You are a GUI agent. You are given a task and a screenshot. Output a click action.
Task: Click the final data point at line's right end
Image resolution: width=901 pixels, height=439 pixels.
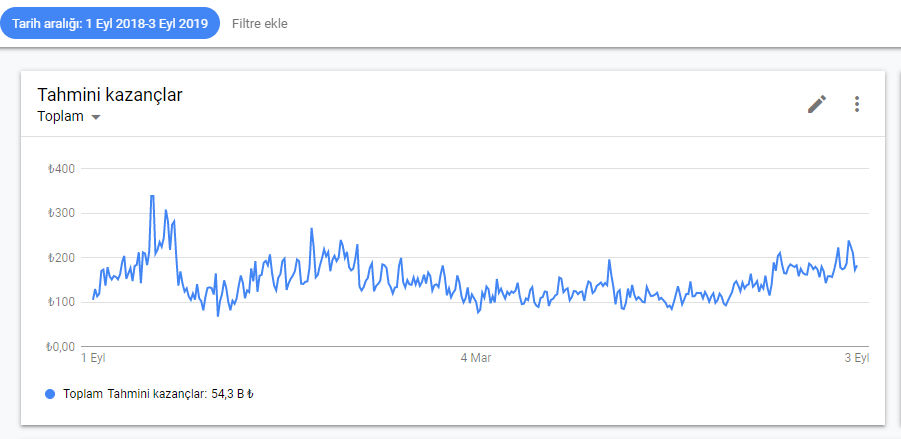857,266
